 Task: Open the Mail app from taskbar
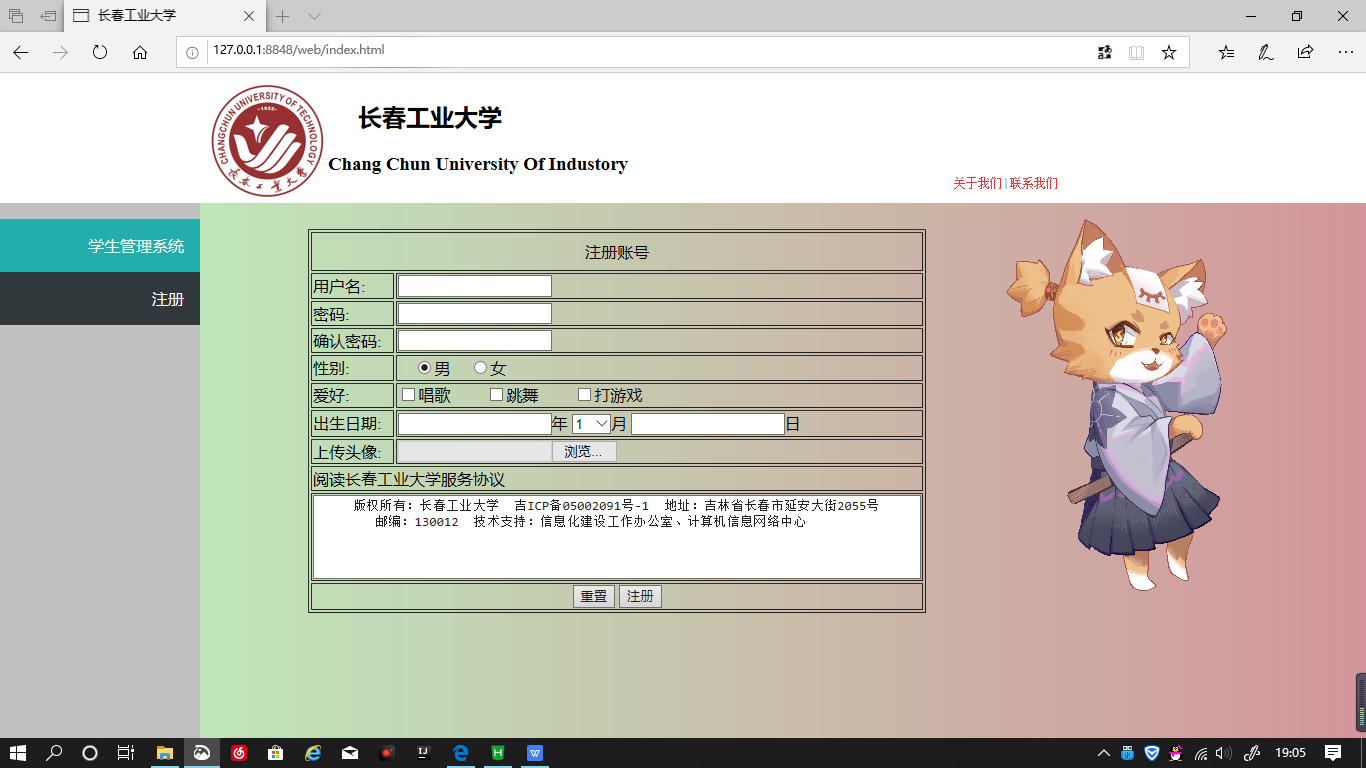tap(350, 752)
